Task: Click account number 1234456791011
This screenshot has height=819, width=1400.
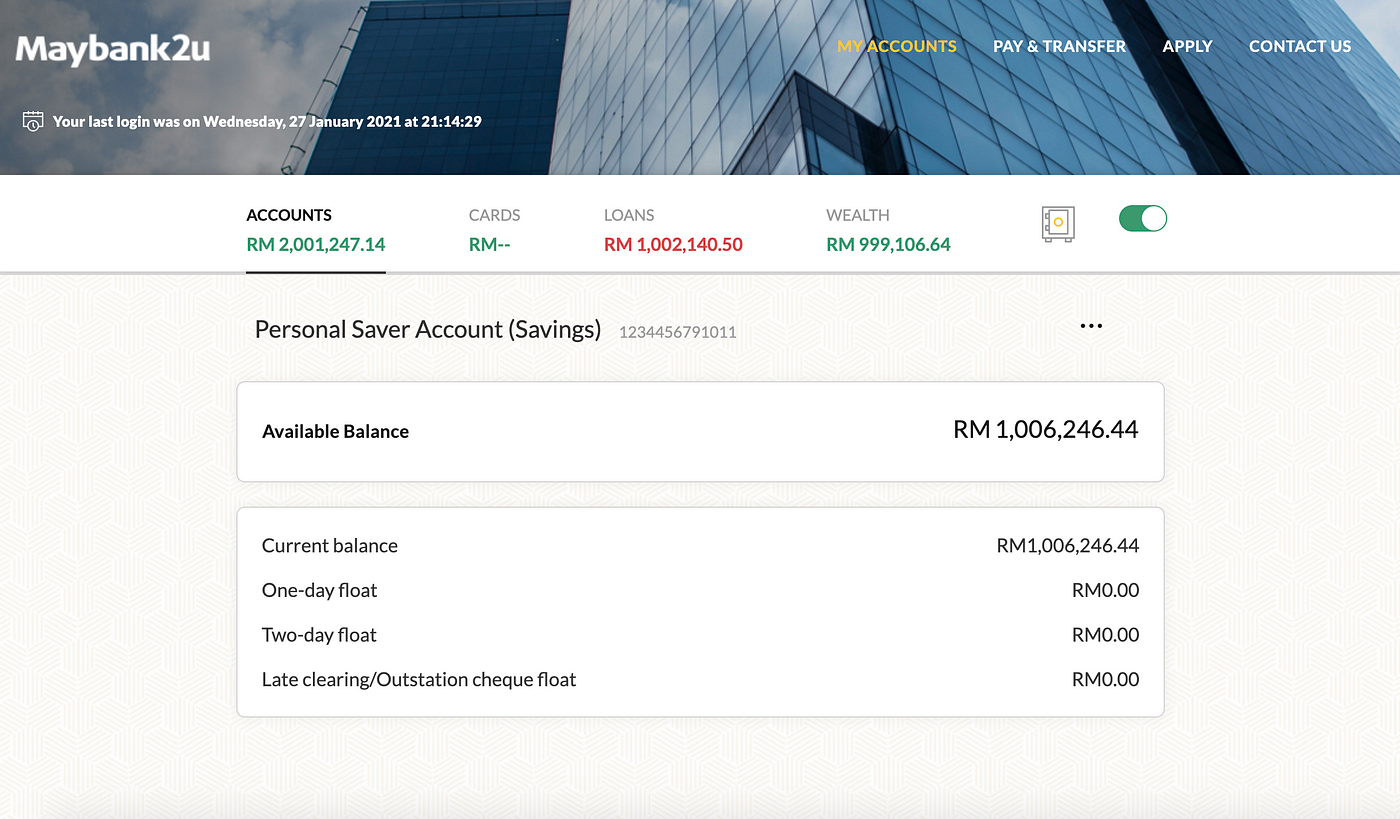Action: point(678,332)
